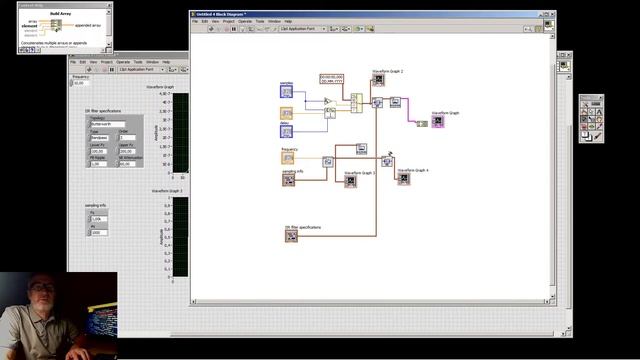The height and width of the screenshot is (360, 640).
Task: Toggle Retain Wire Values button
Action: point(251,29)
